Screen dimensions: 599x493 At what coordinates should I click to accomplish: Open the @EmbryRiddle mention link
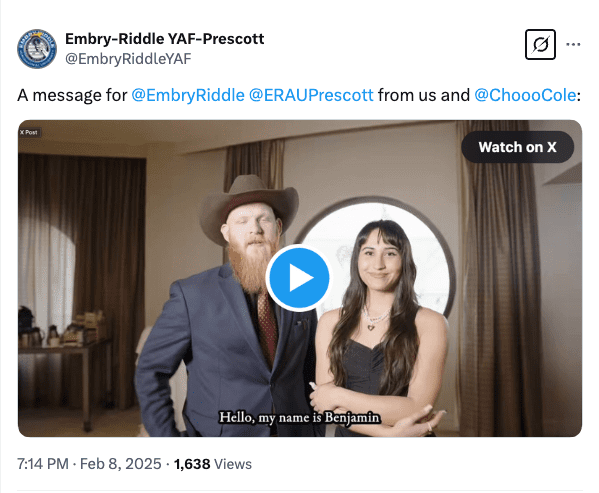(188, 95)
